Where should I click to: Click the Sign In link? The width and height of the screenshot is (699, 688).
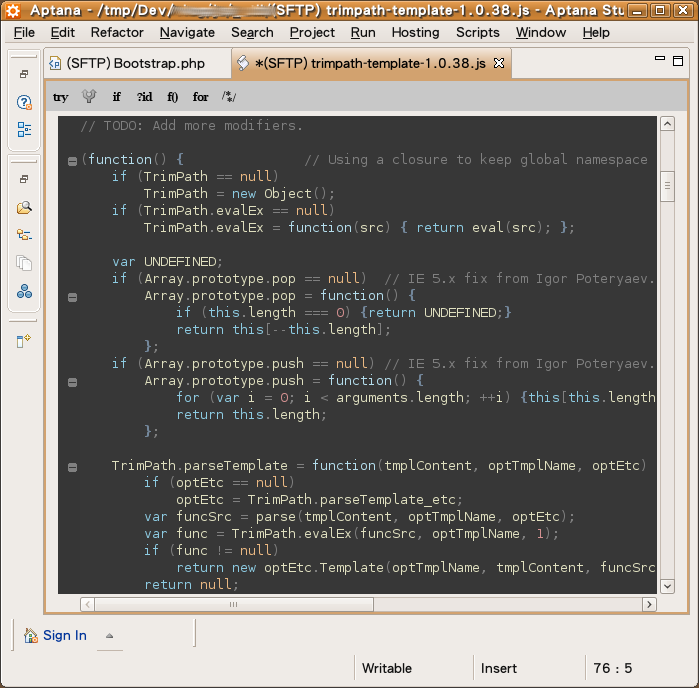(x=65, y=635)
